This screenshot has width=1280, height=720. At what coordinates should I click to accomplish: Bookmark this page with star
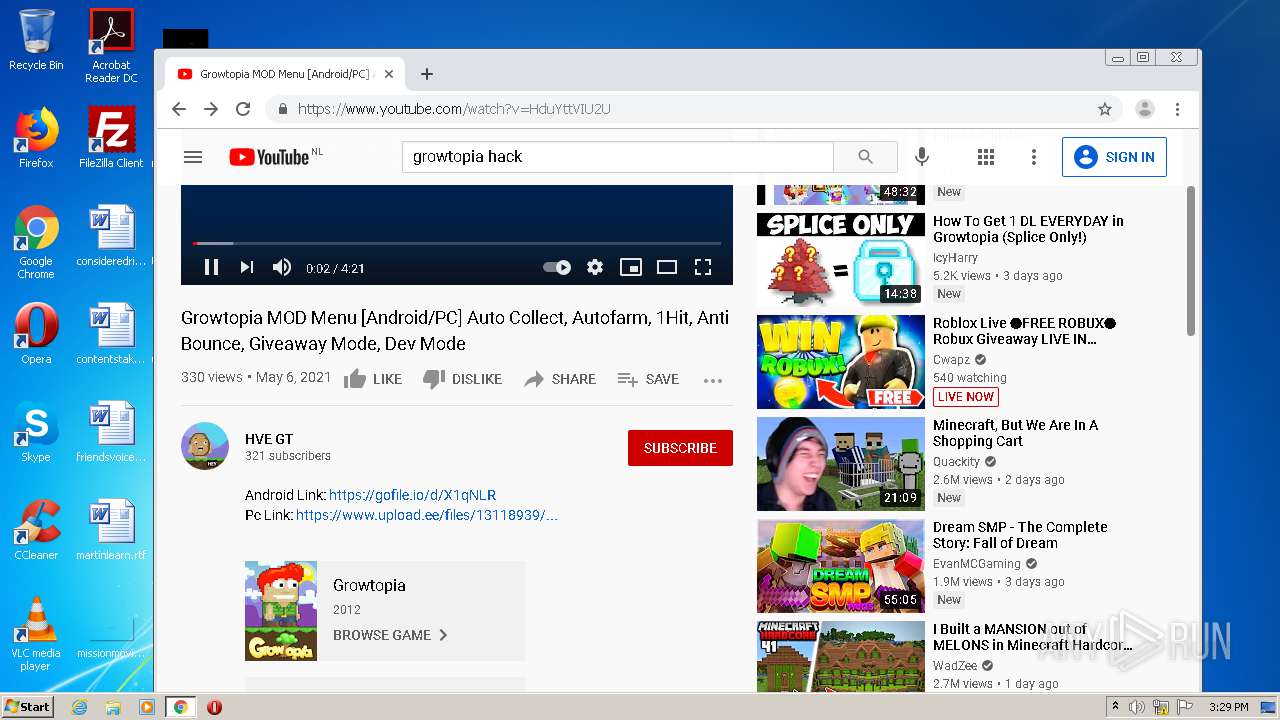click(1105, 109)
